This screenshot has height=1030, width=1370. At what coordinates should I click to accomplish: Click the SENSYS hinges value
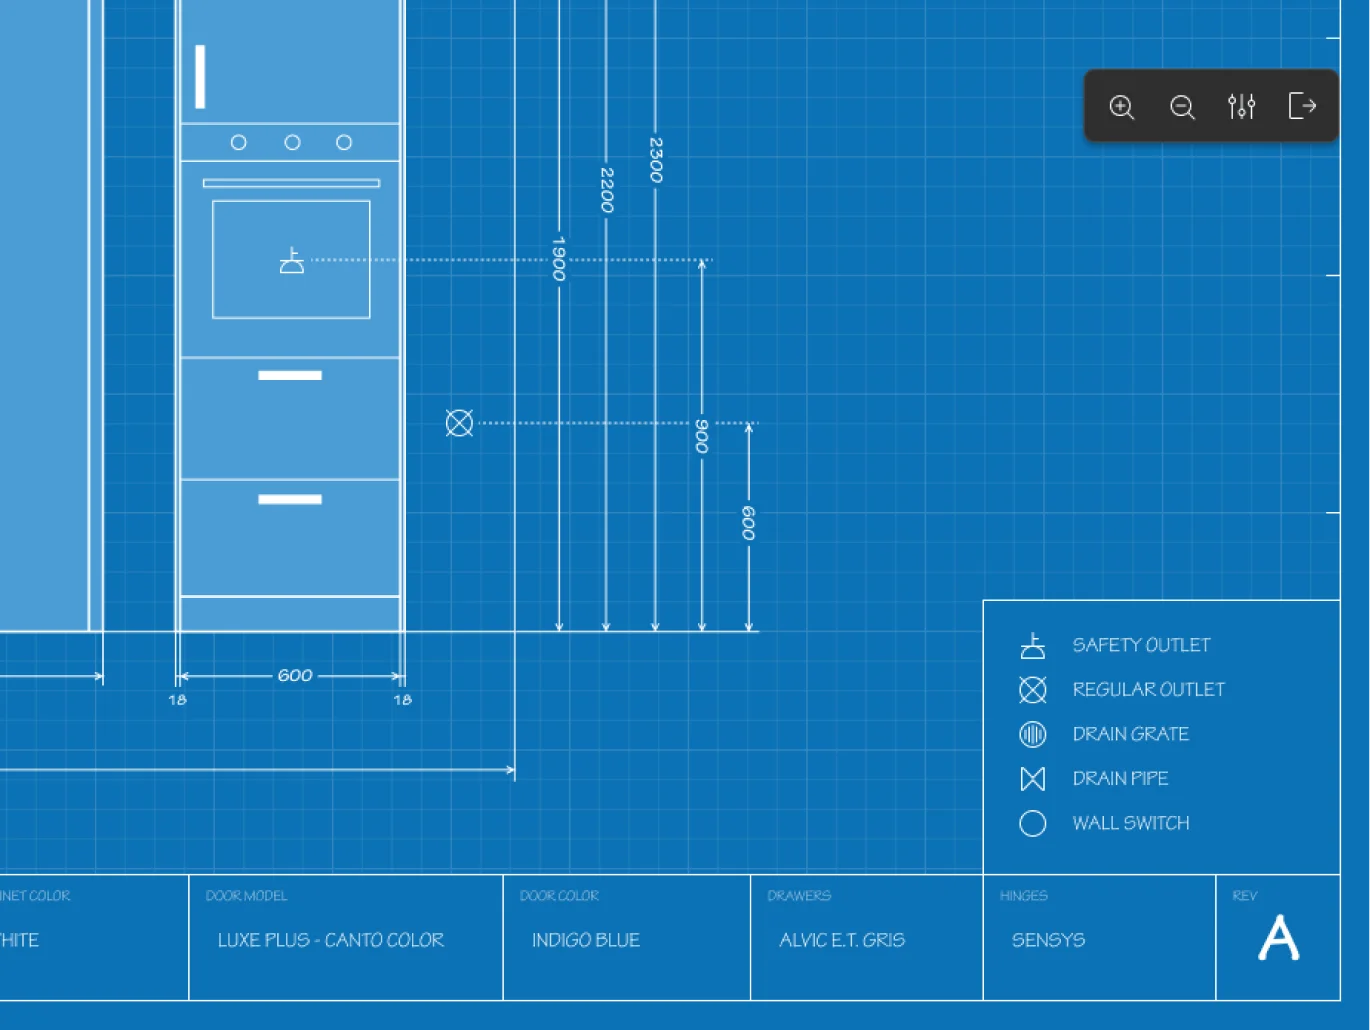coord(1048,940)
